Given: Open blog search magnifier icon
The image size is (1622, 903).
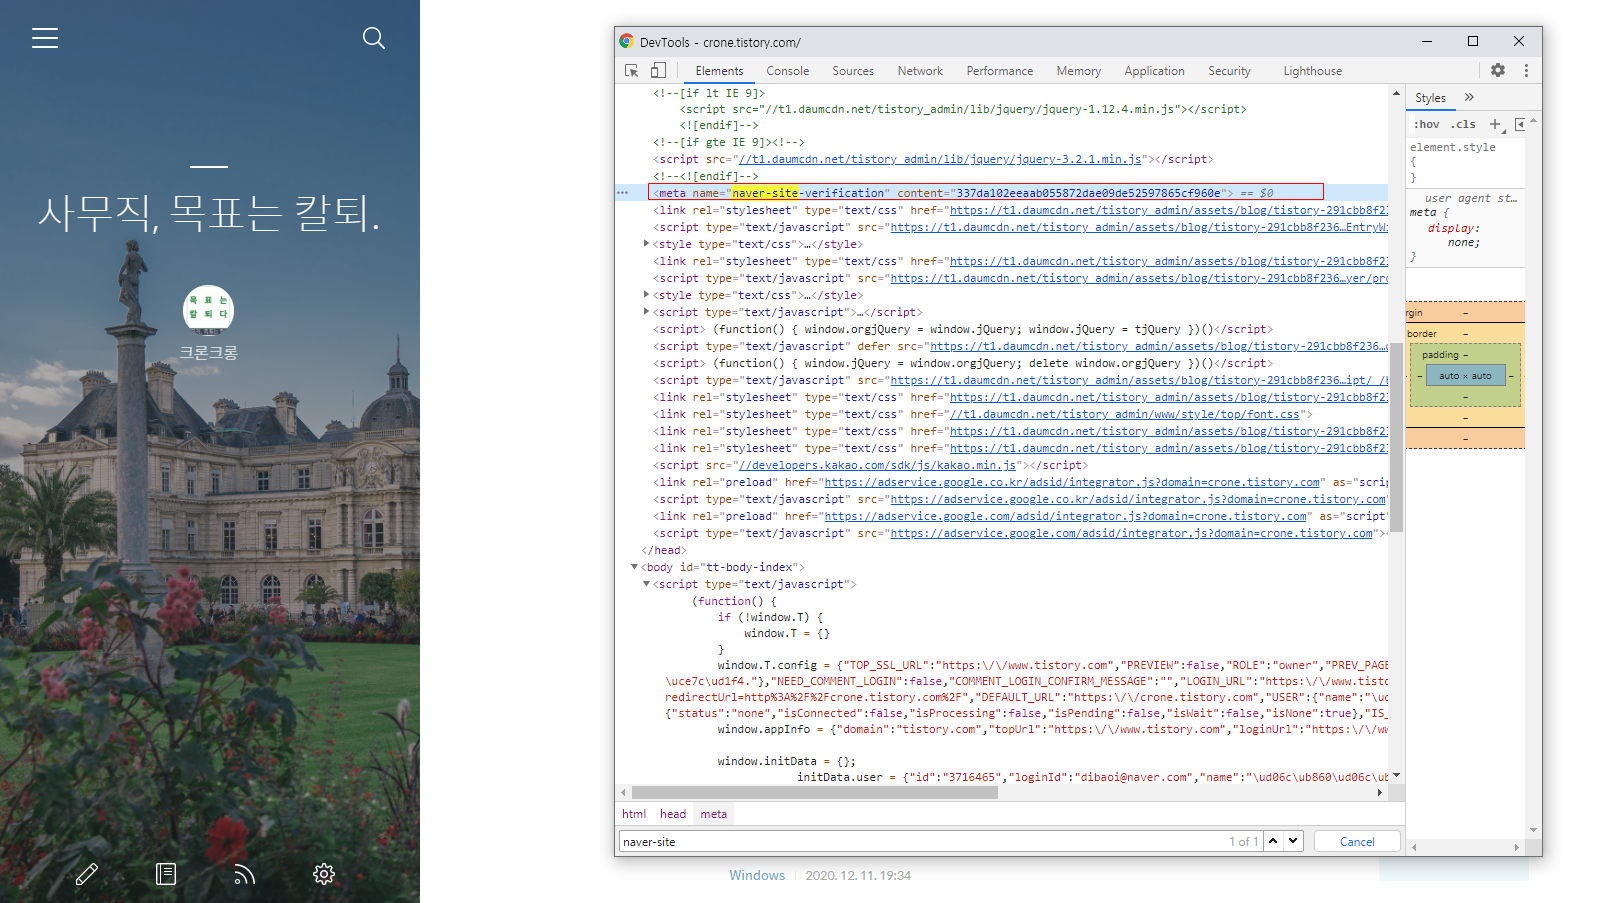Looking at the screenshot, I should pyautogui.click(x=374, y=38).
